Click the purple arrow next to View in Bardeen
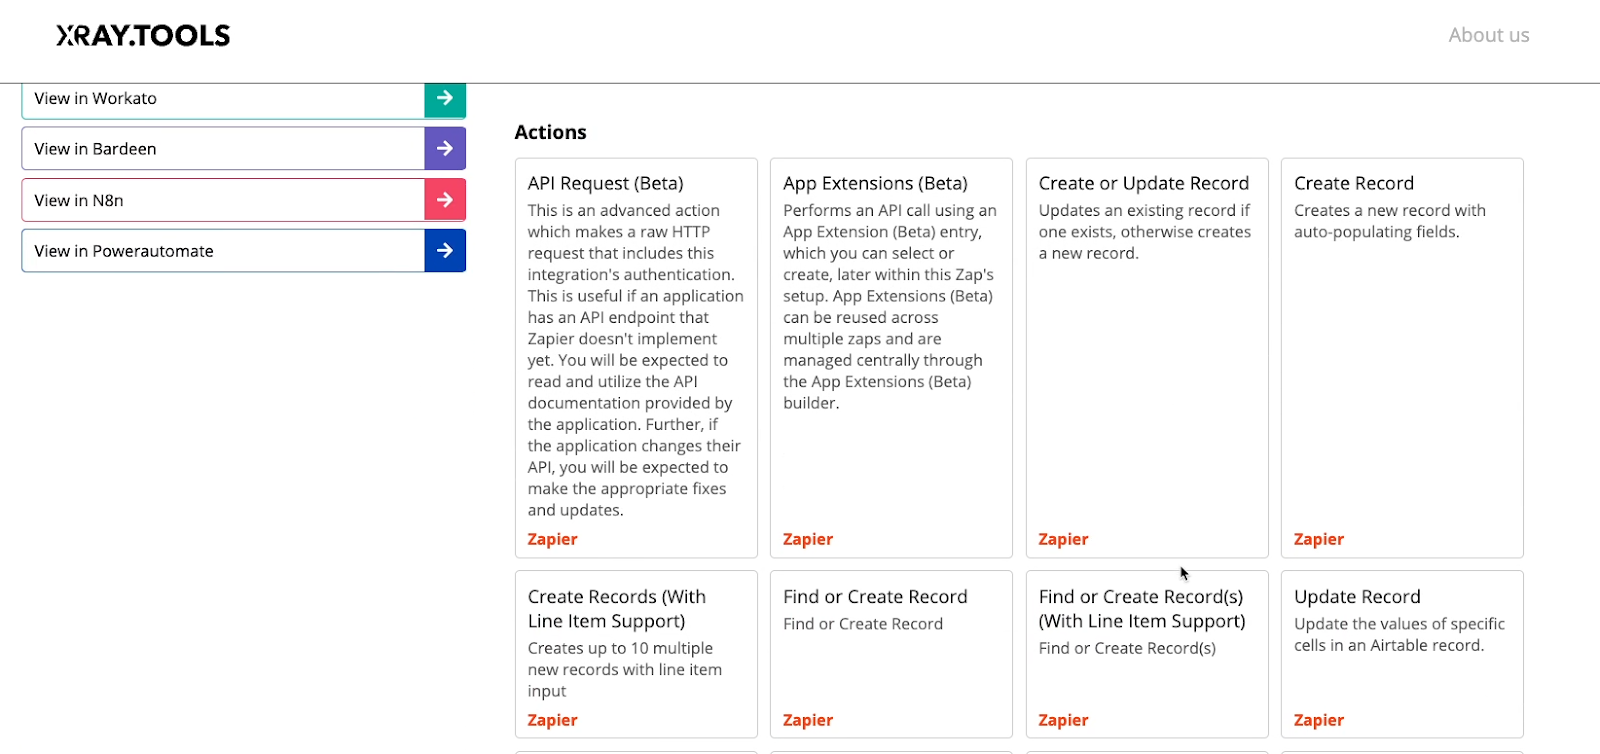Image resolution: width=1600 pixels, height=754 pixels. tap(445, 148)
